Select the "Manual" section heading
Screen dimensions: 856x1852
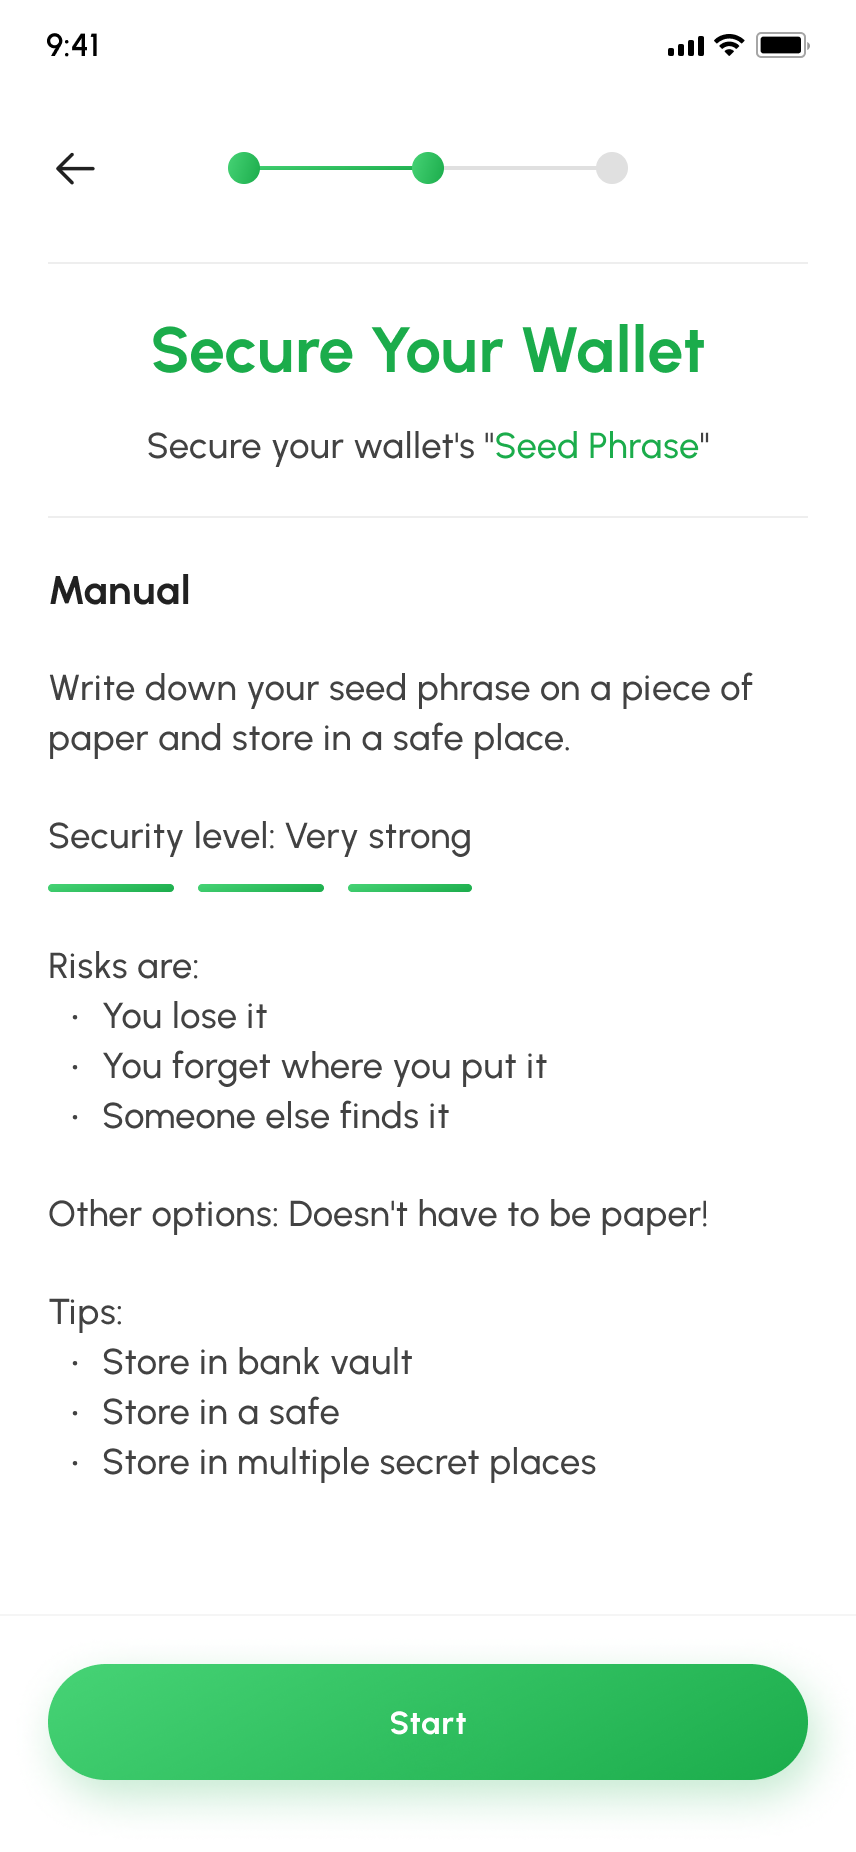tap(120, 591)
